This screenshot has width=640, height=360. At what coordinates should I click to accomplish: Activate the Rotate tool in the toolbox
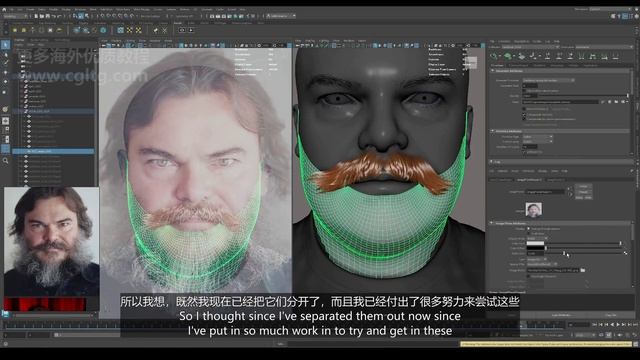click(x=5, y=82)
